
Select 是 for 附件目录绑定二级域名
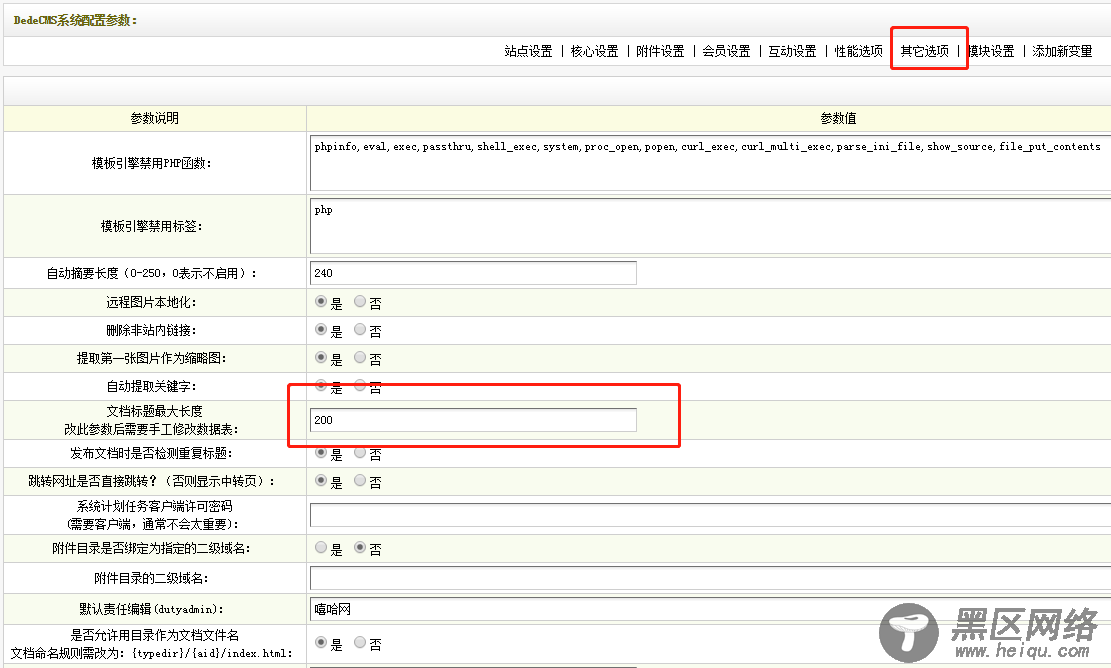[x=321, y=548]
